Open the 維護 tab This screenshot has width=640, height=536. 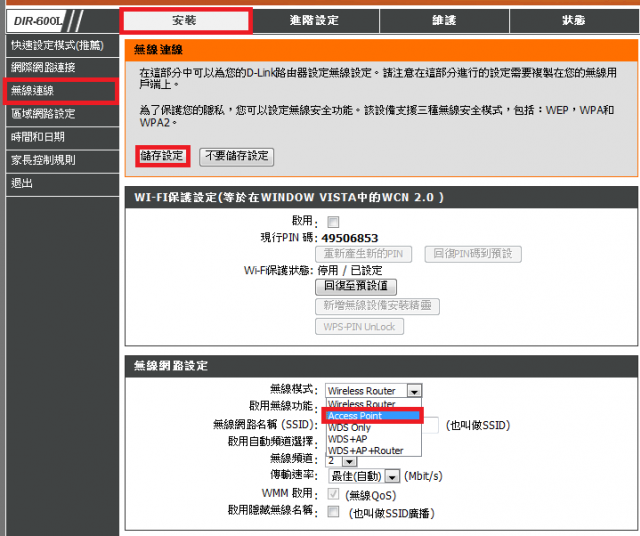coord(444,20)
